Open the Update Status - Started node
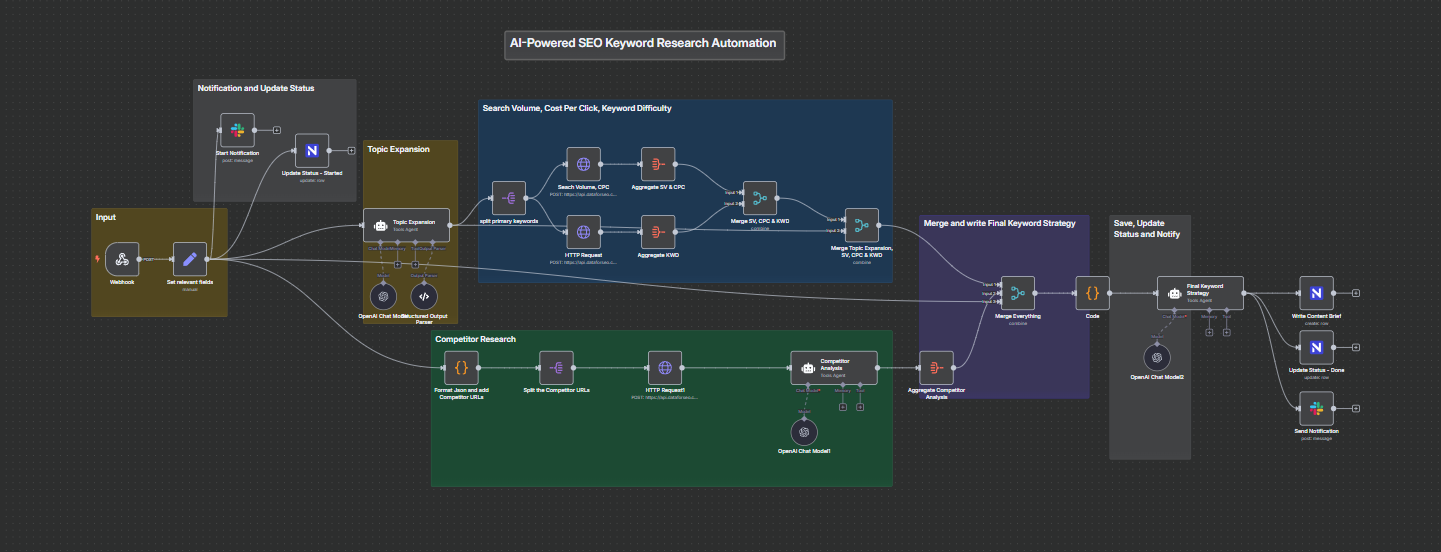The height and width of the screenshot is (552, 1441). click(312, 151)
